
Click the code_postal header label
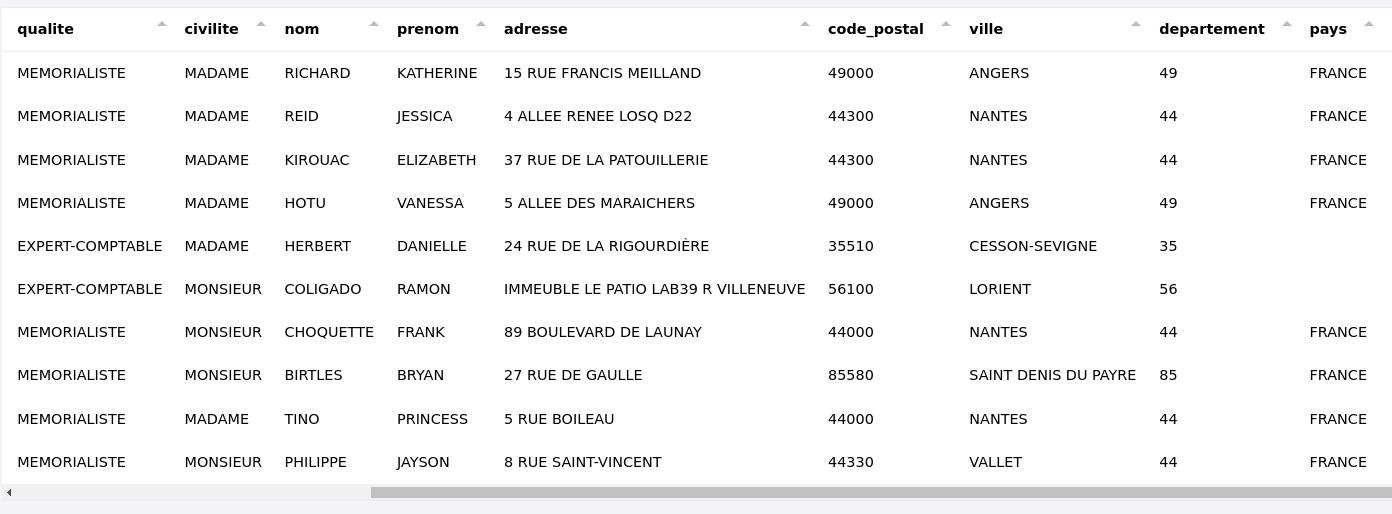tap(875, 29)
